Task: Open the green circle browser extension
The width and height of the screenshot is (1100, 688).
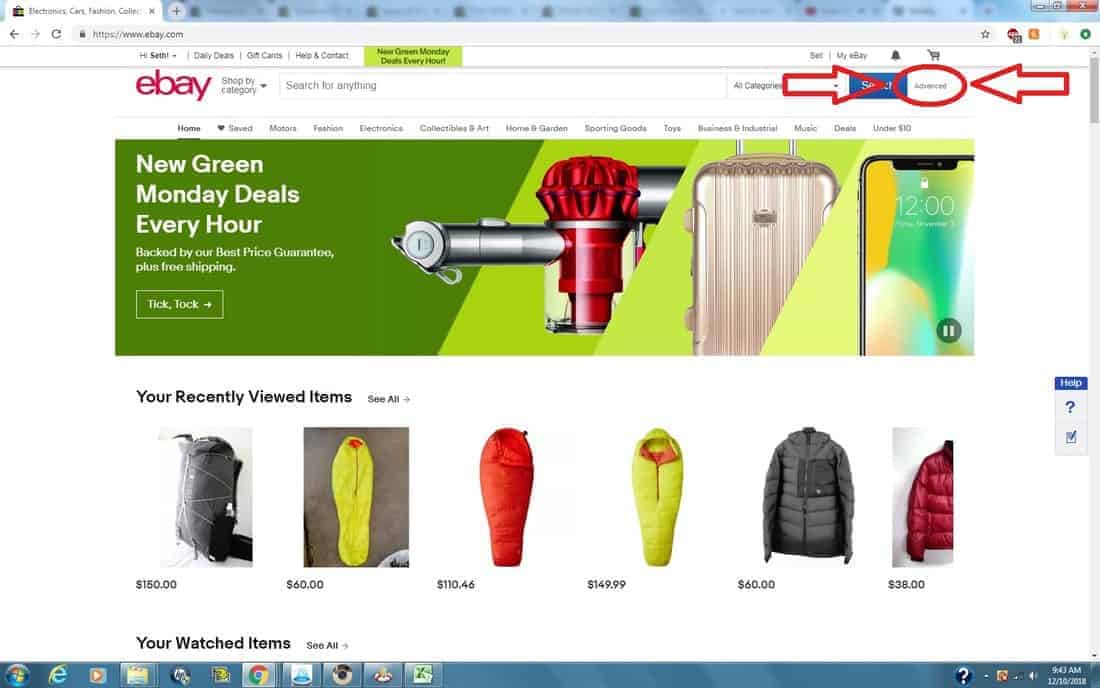Action: pyautogui.click(x=1085, y=34)
